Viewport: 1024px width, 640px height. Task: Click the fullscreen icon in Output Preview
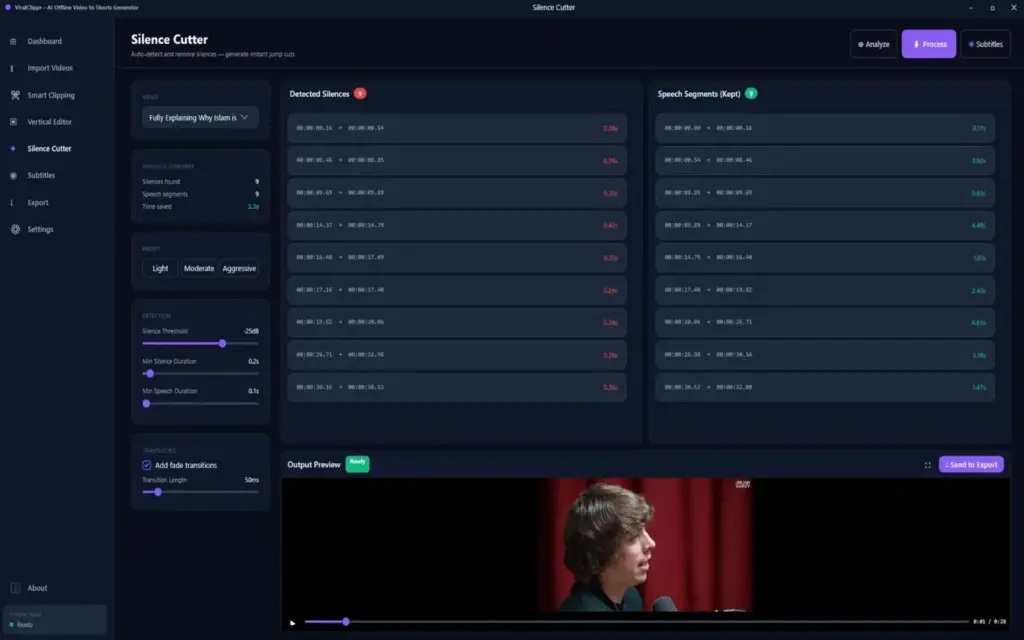tap(927, 465)
